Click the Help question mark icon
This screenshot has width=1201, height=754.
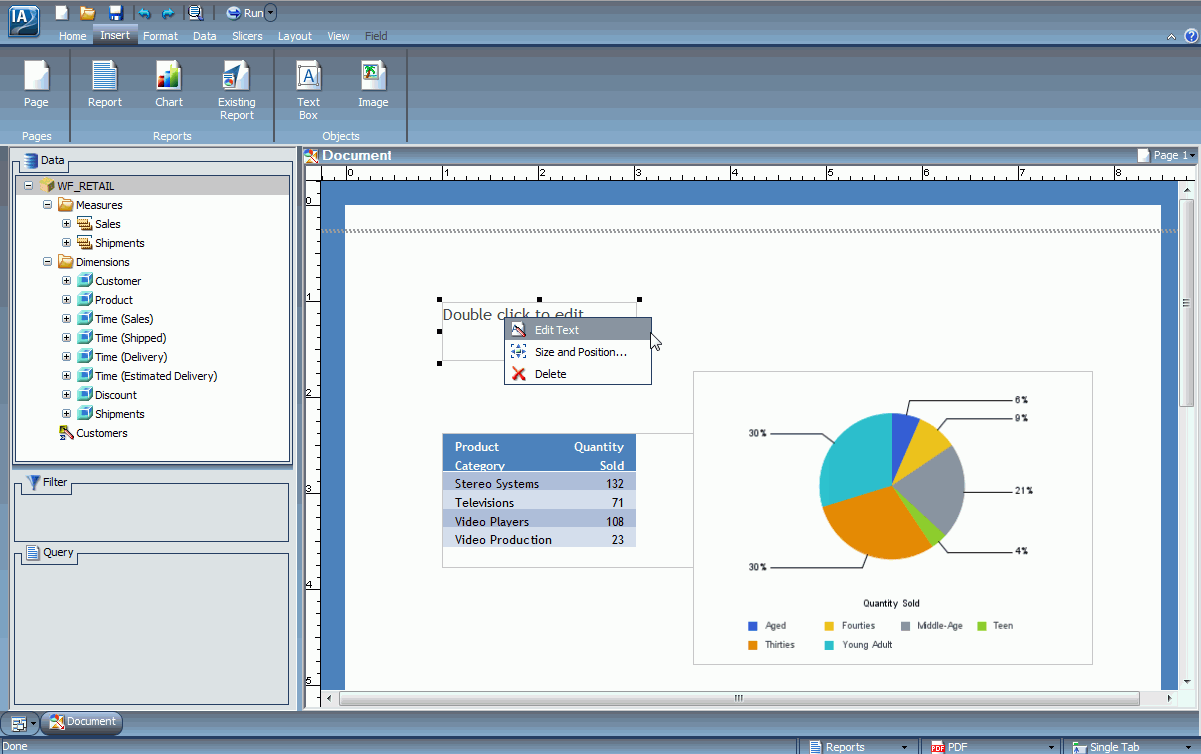coord(1191,36)
